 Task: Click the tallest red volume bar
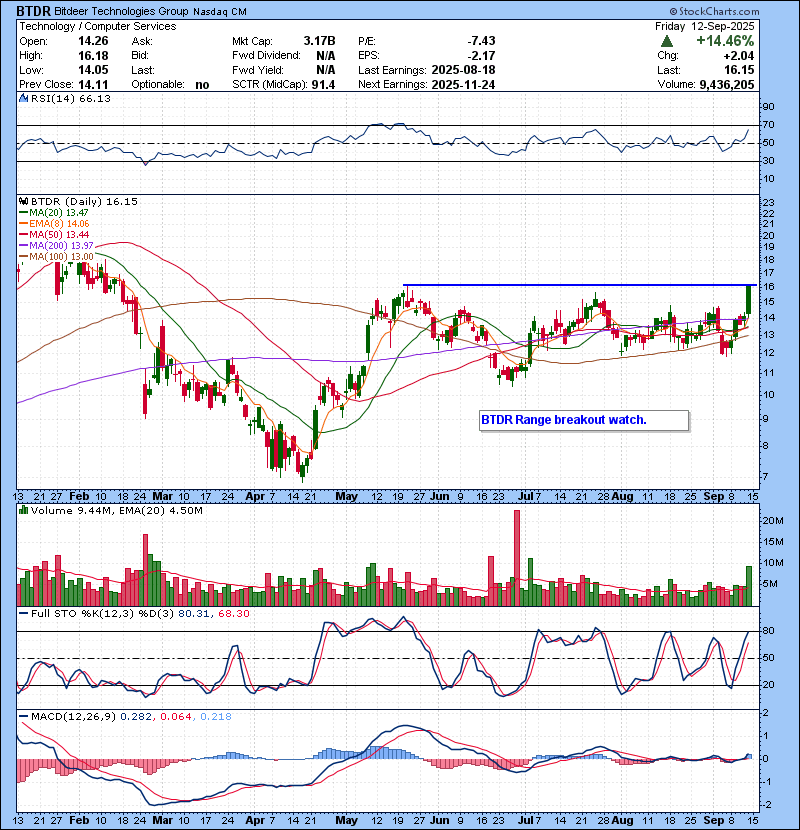517,558
